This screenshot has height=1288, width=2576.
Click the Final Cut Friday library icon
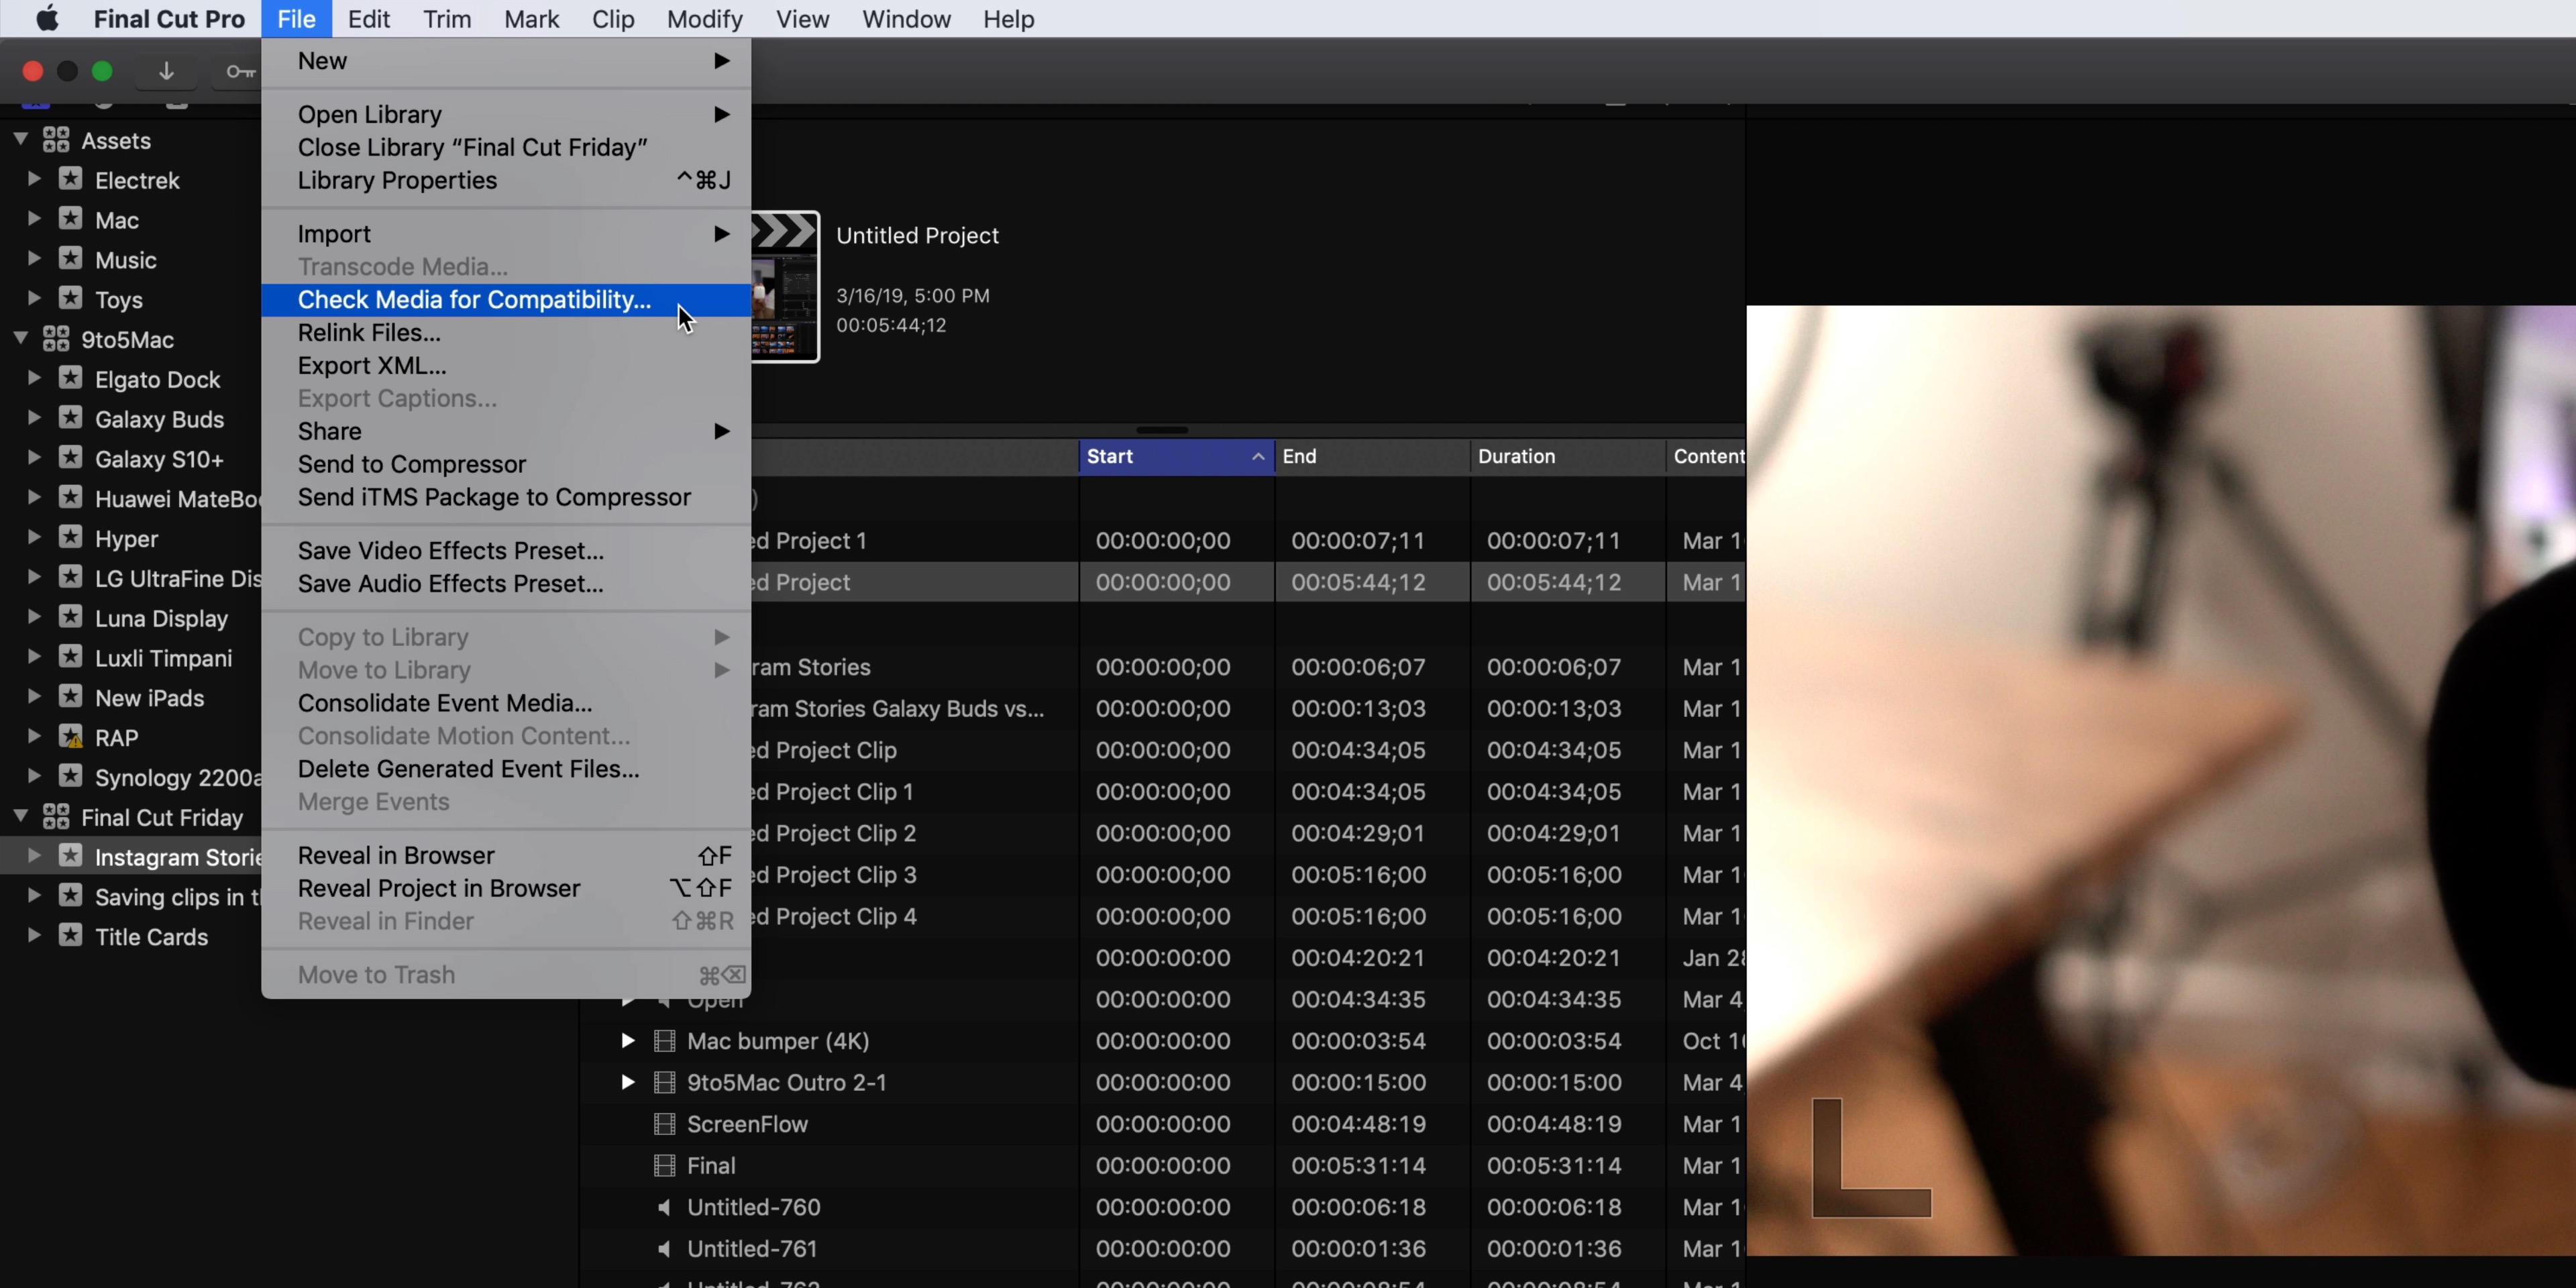[56, 817]
